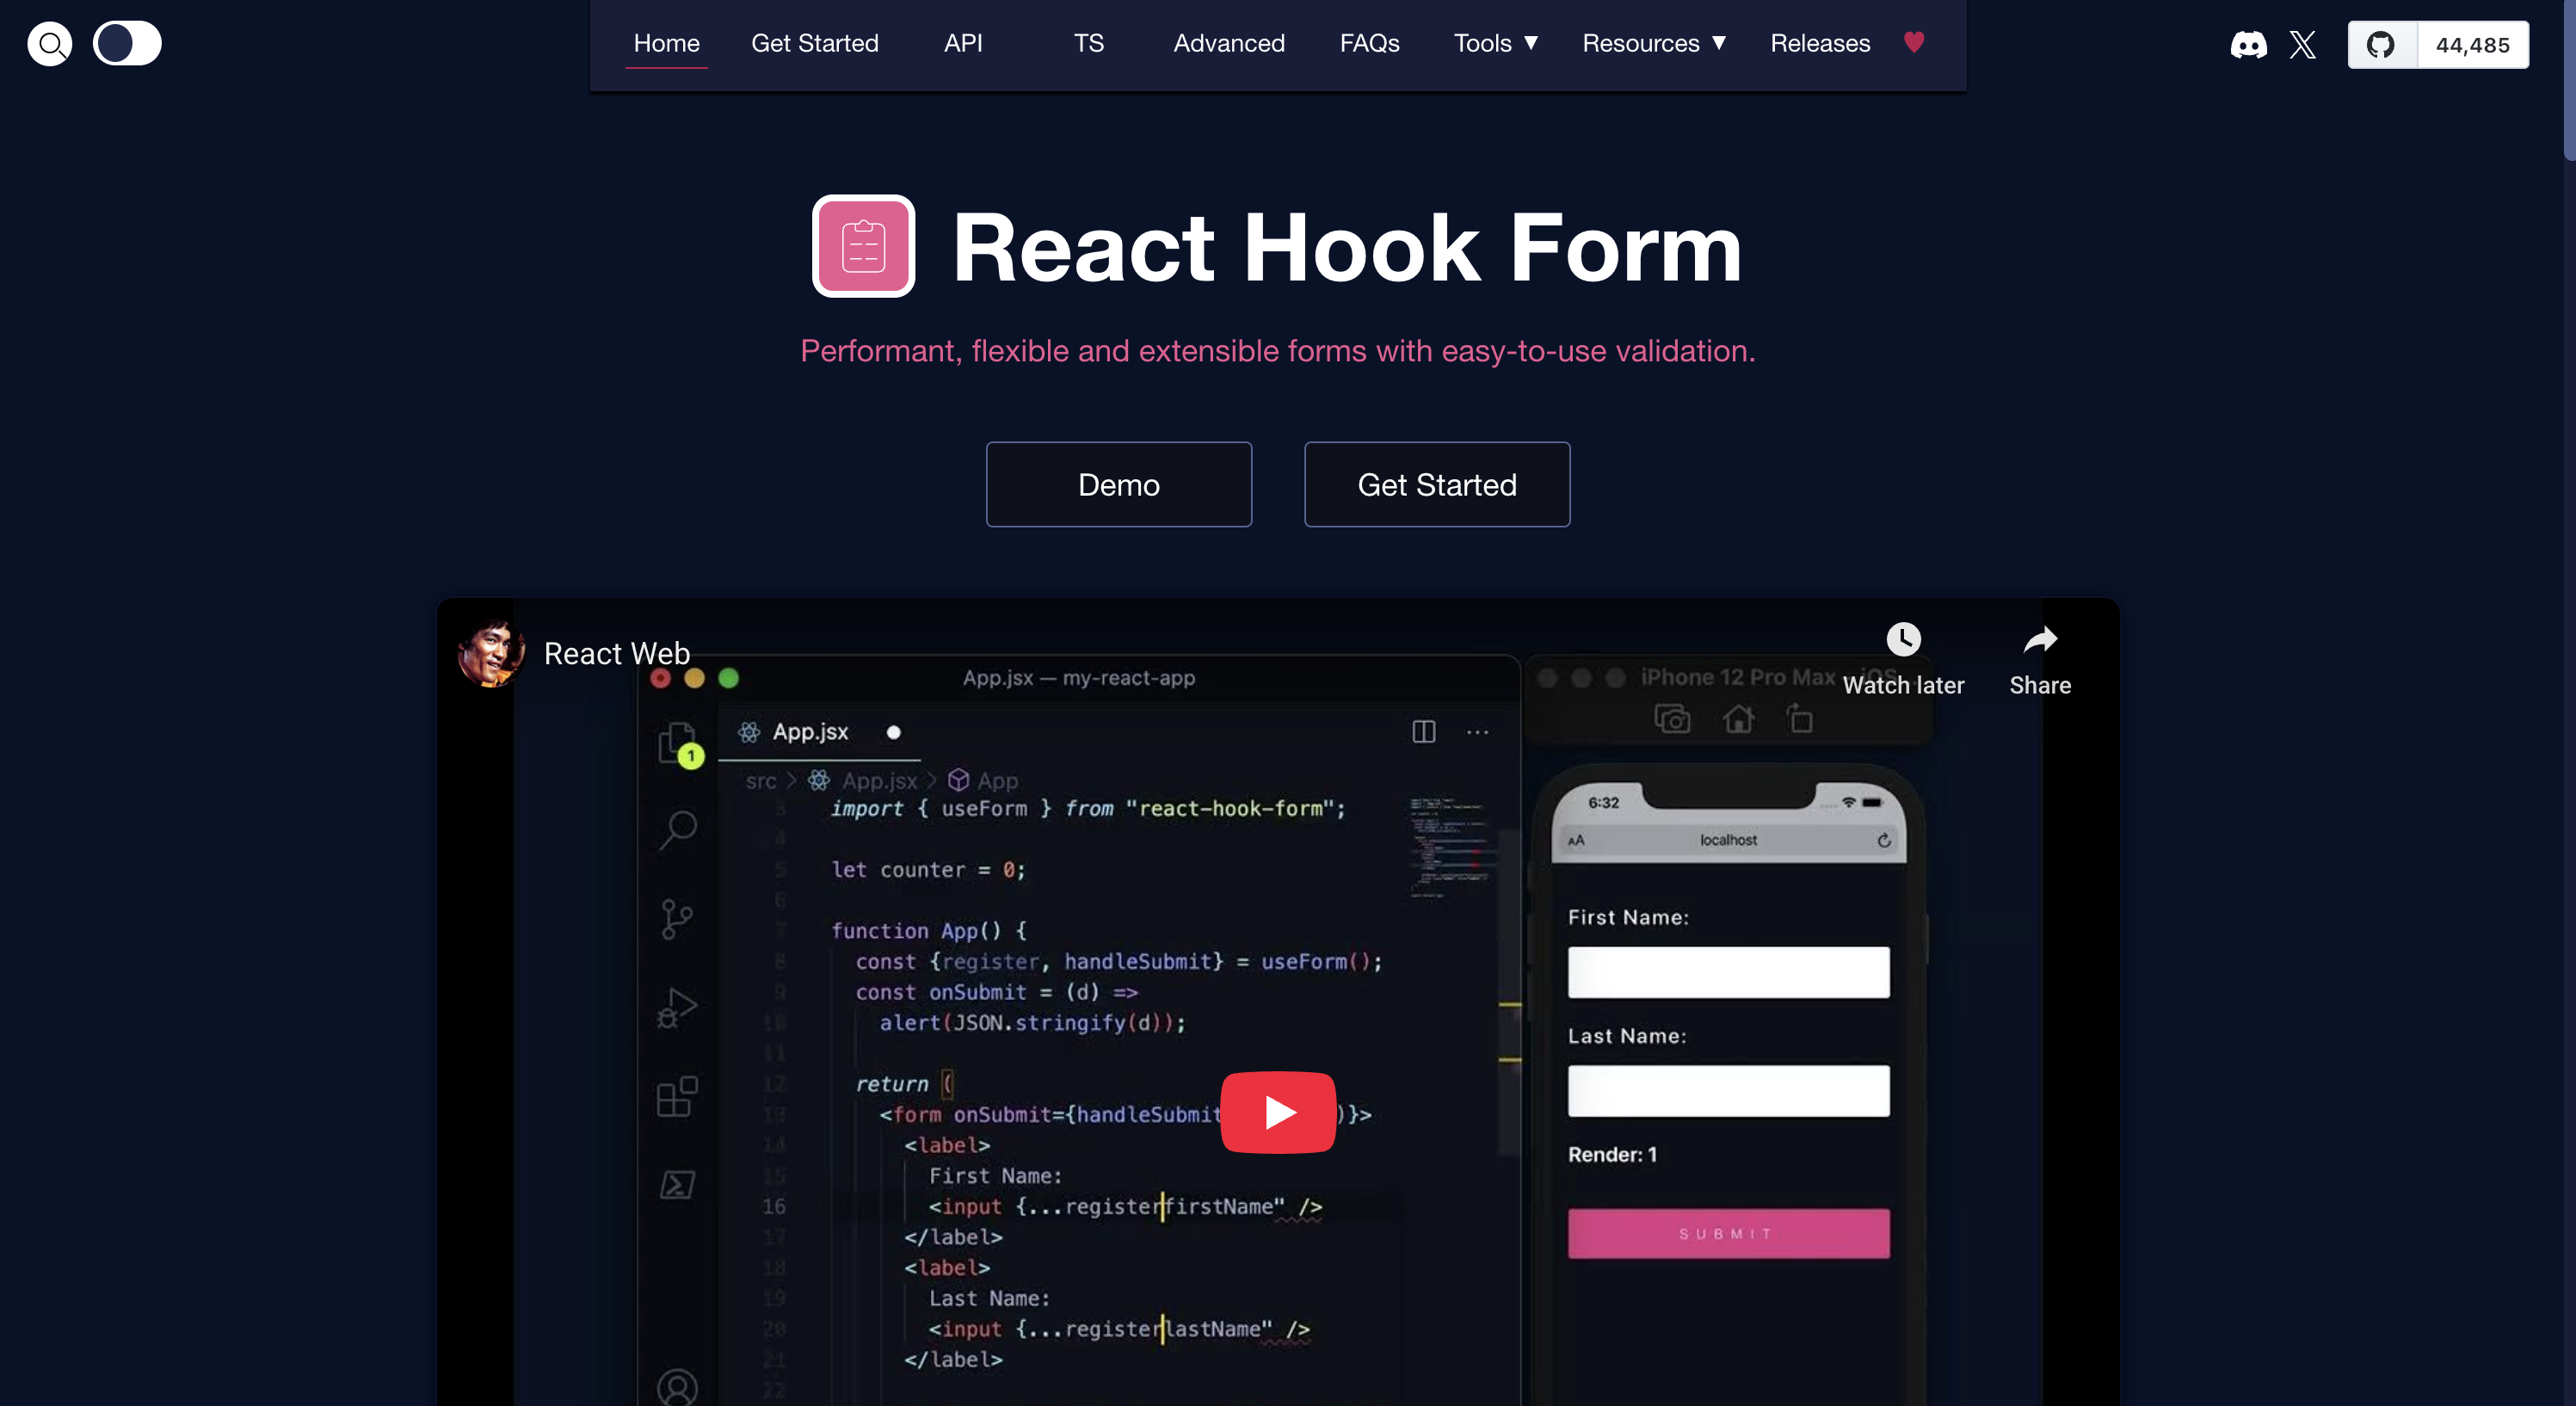The height and width of the screenshot is (1406, 2576).
Task: Select the Home navigation tab
Action: pyautogui.click(x=665, y=43)
